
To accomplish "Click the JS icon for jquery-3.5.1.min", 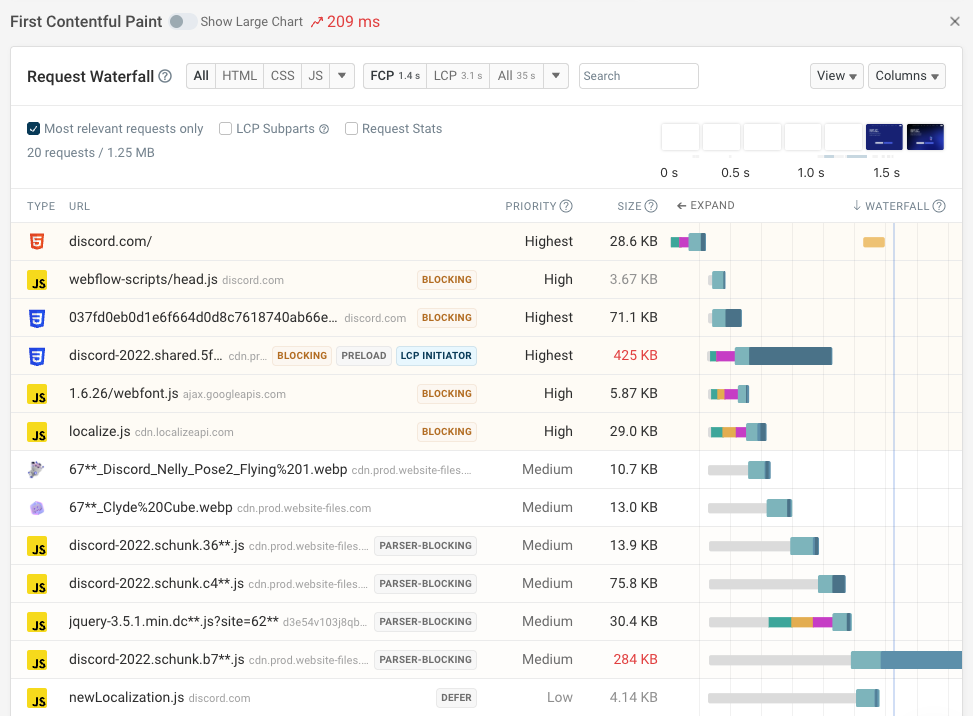I will point(37,622).
